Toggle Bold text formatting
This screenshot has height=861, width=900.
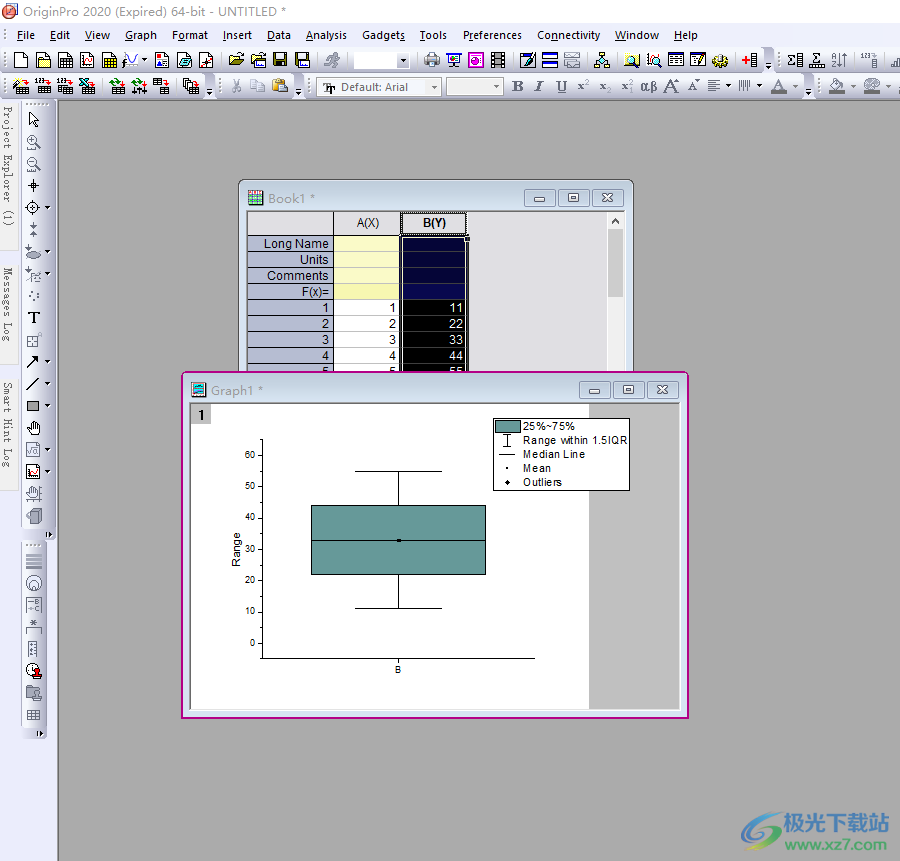click(517, 87)
